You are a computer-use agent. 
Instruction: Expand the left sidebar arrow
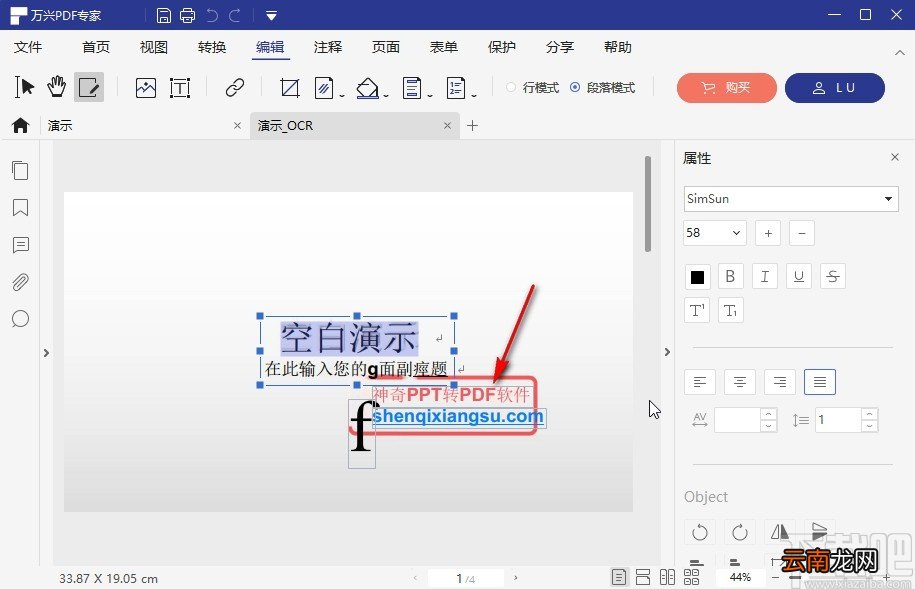(46, 353)
